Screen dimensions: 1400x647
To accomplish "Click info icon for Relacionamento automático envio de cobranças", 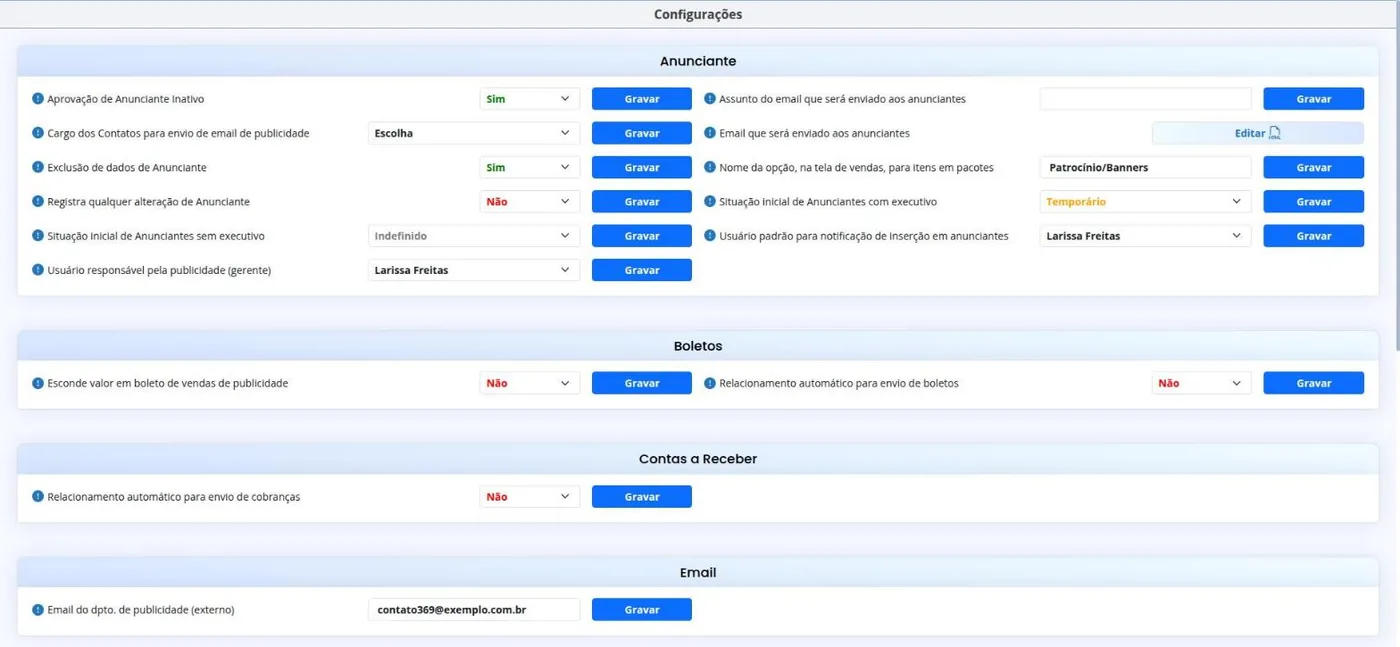I will coord(38,497).
